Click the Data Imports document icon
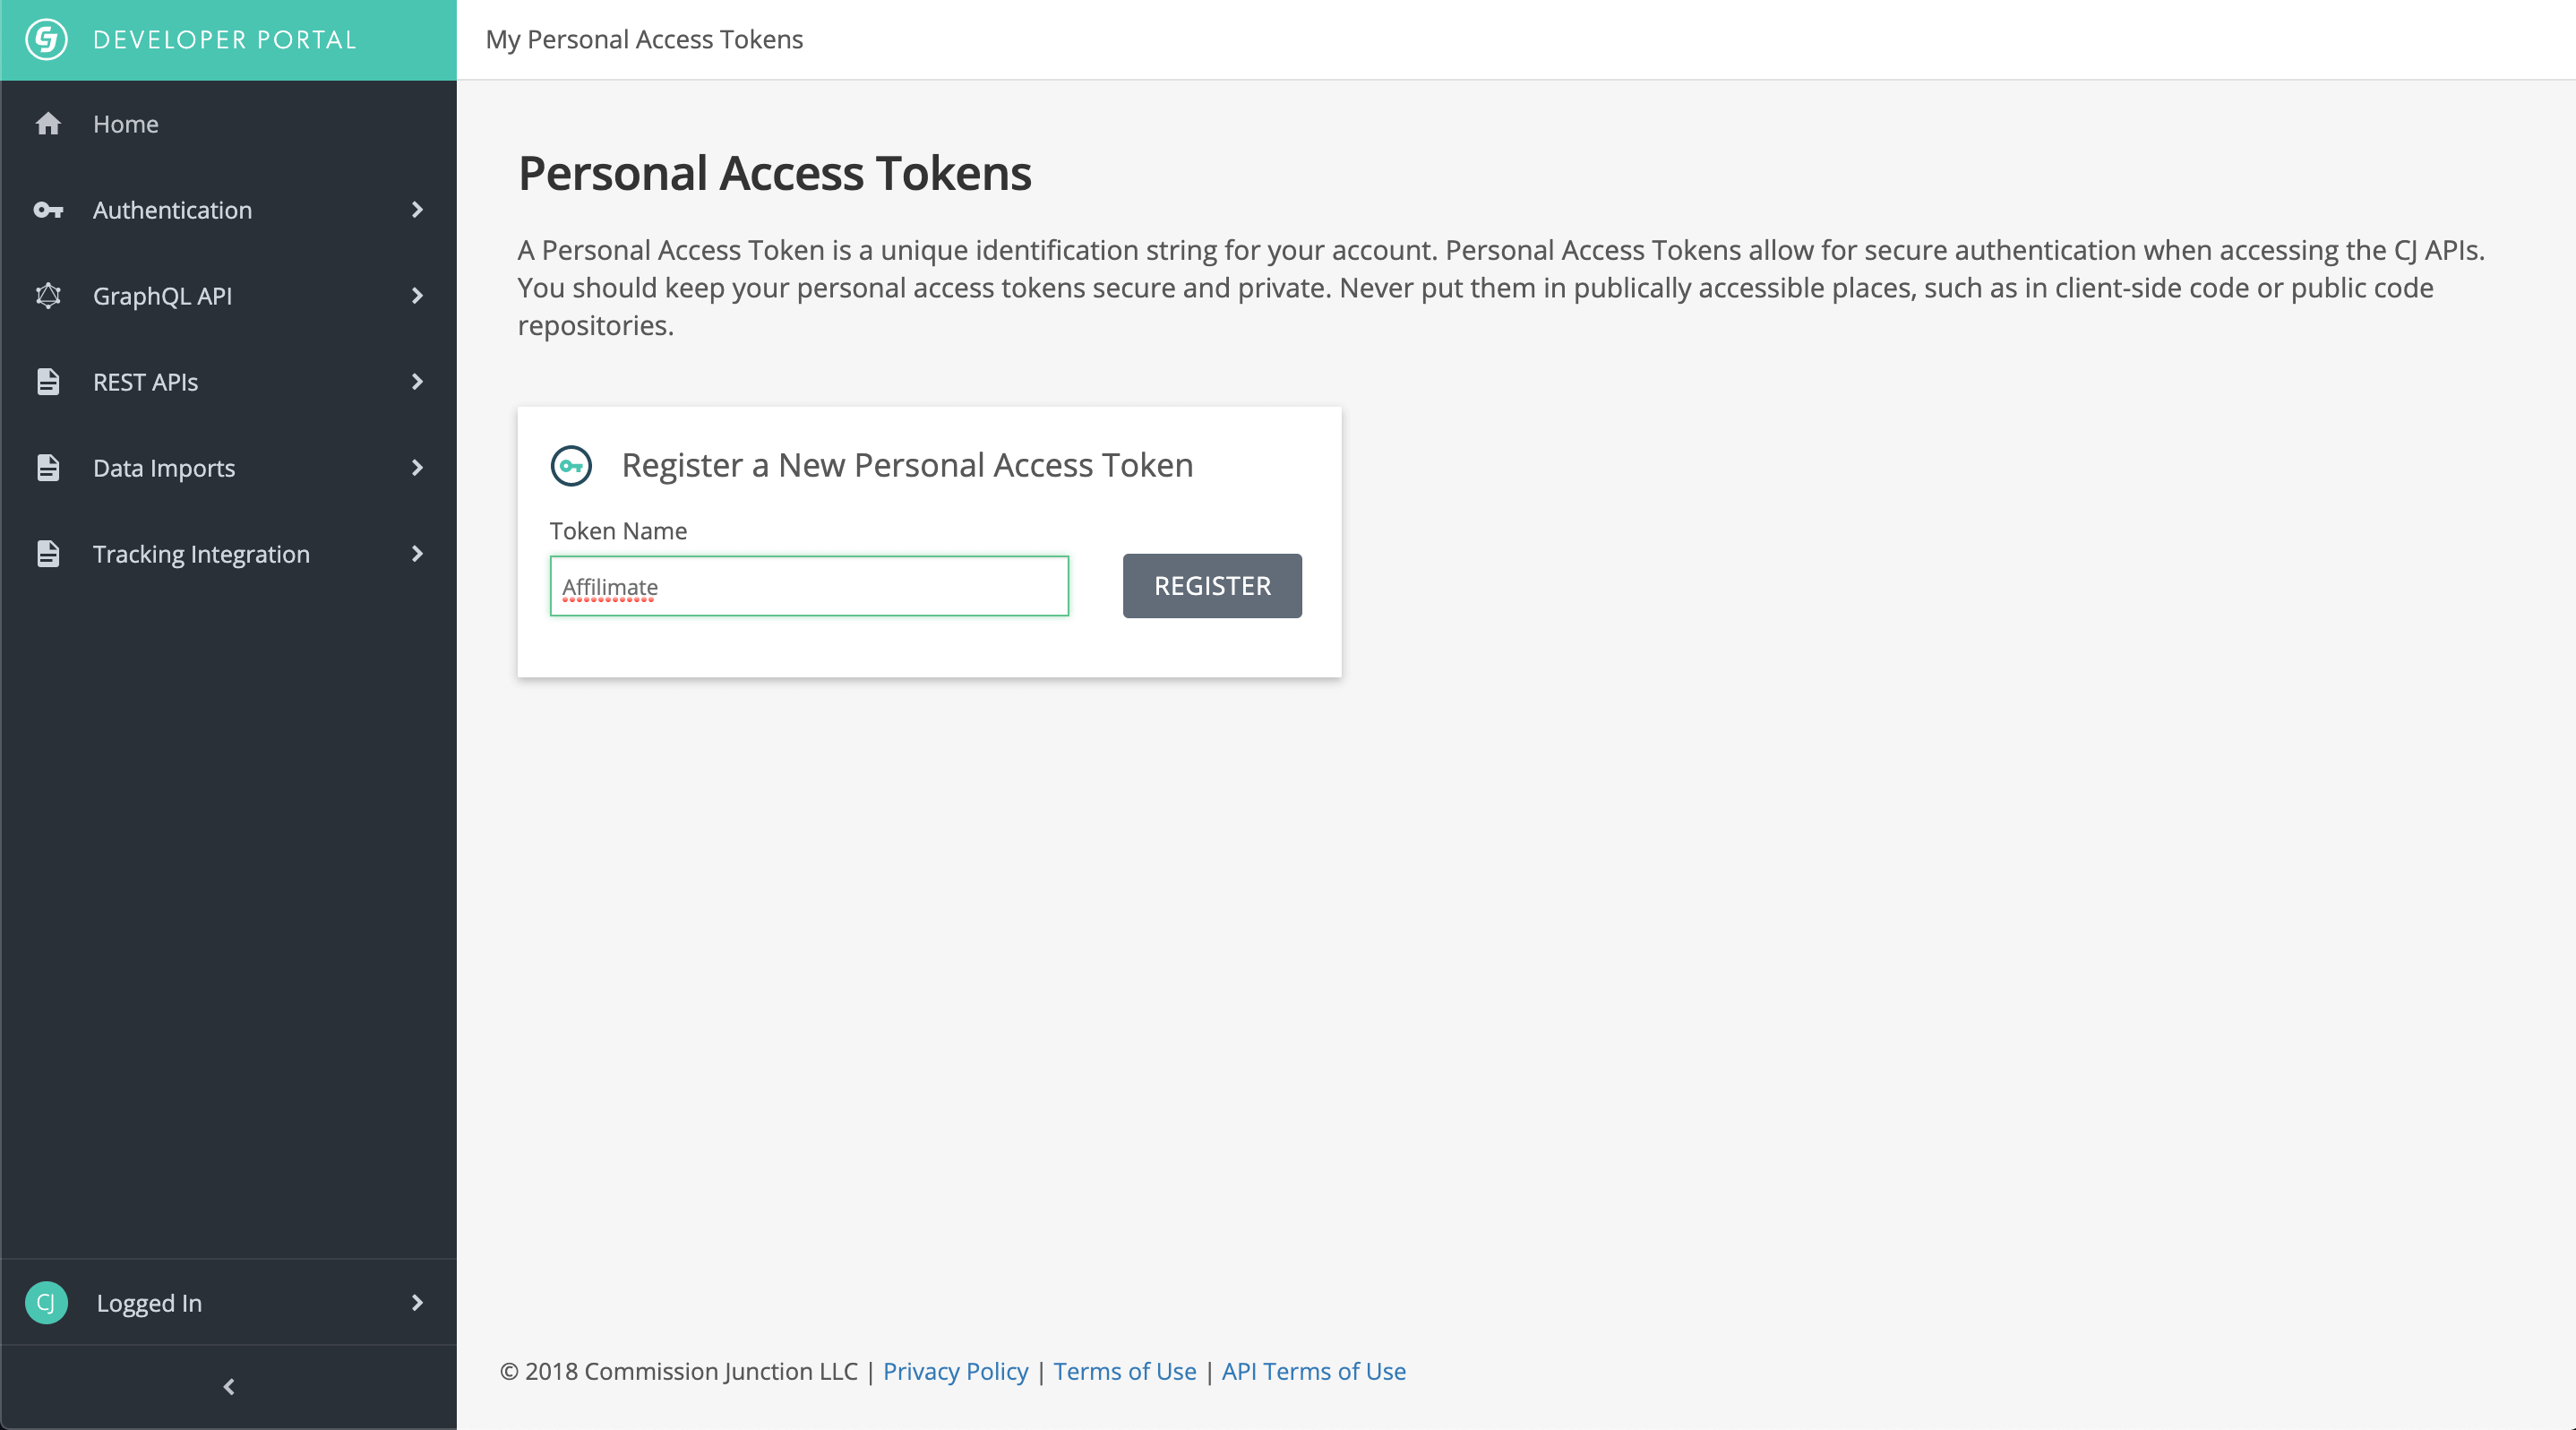 [x=48, y=468]
